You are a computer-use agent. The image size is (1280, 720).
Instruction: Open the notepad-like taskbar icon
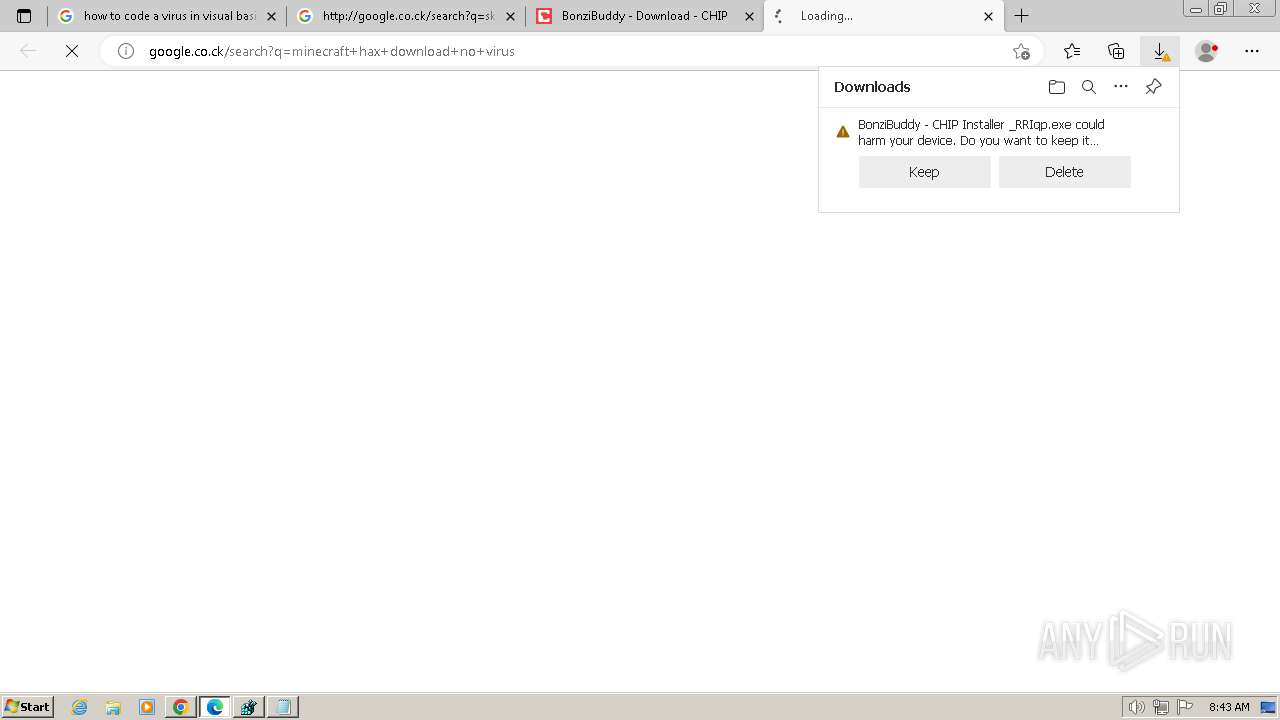283,707
